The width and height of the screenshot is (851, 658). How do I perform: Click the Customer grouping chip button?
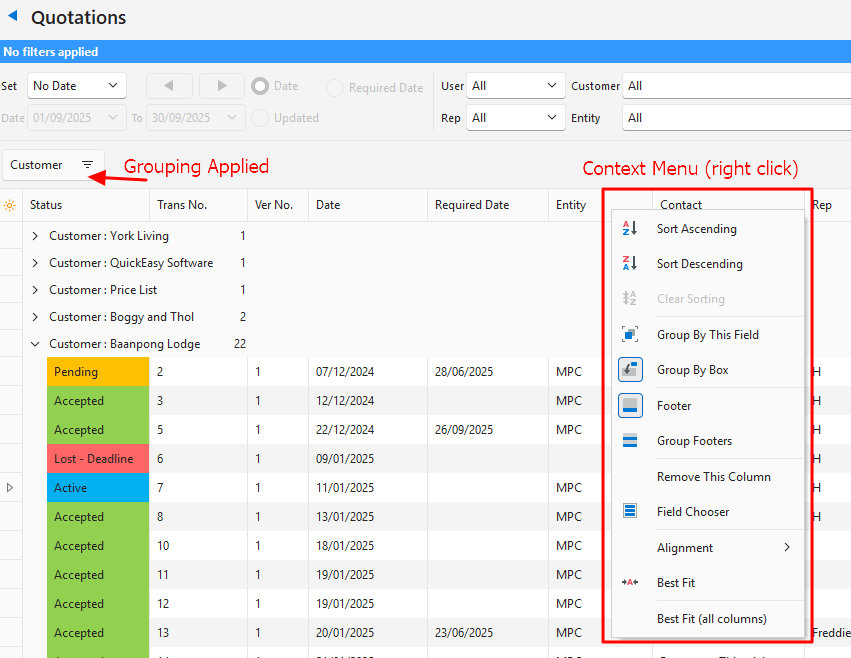[52, 165]
